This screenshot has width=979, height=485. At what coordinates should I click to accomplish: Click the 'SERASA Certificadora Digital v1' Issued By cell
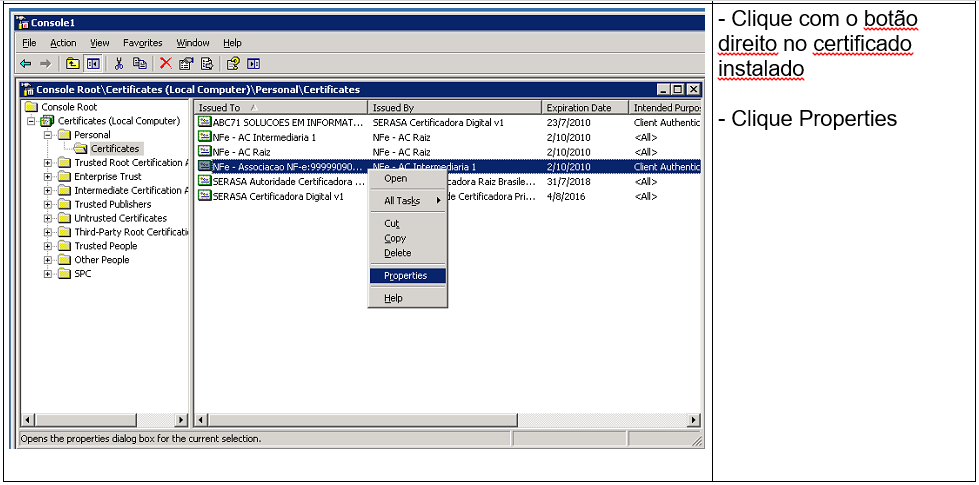click(x=438, y=122)
